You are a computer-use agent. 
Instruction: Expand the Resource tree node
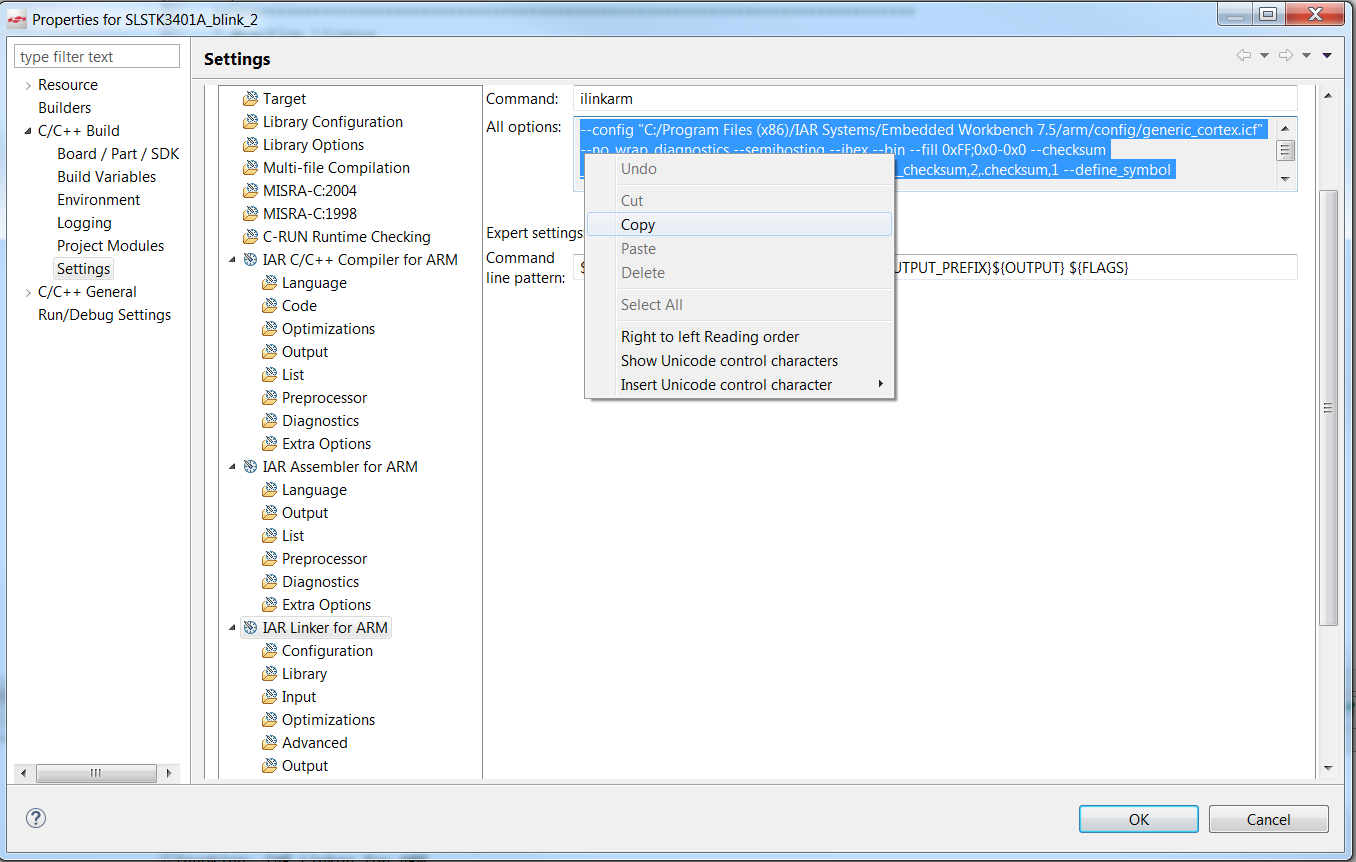(x=28, y=86)
